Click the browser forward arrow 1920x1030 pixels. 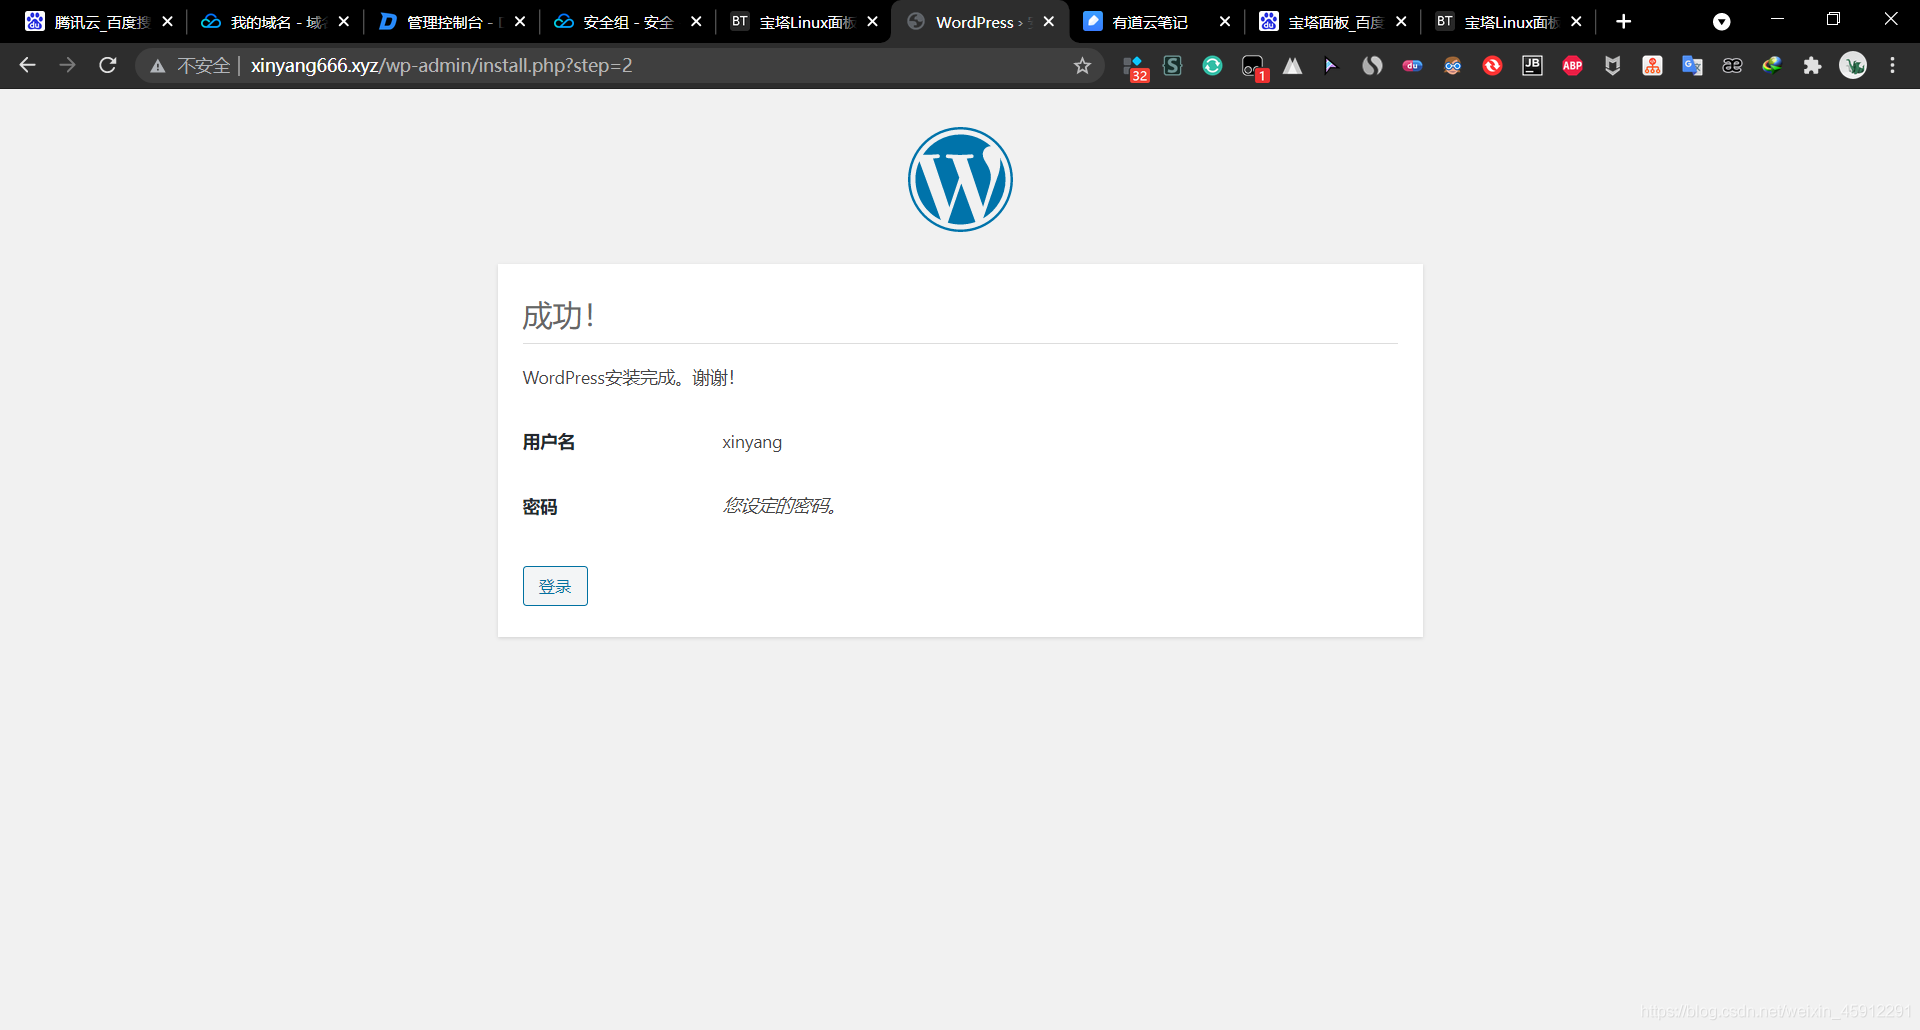coord(67,65)
